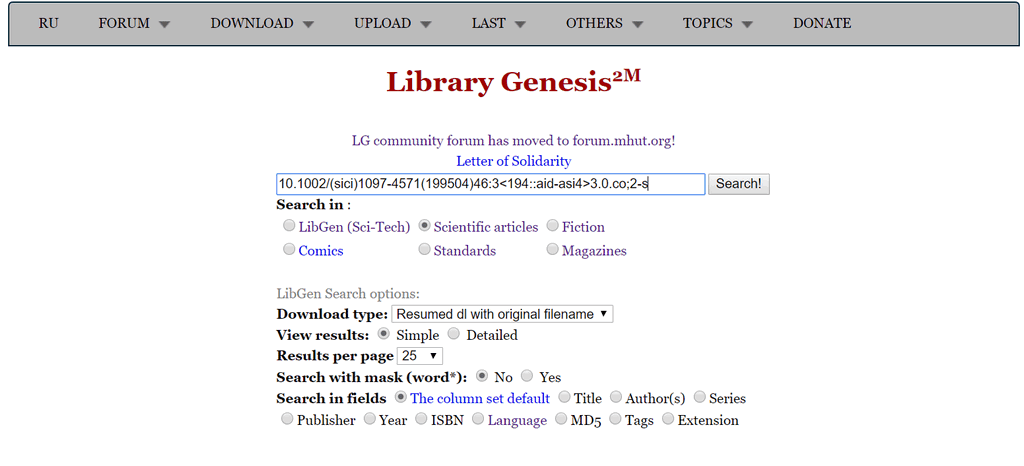Open the LG community forum moved notice
This screenshot has width=1024, height=466.
click(x=513, y=140)
